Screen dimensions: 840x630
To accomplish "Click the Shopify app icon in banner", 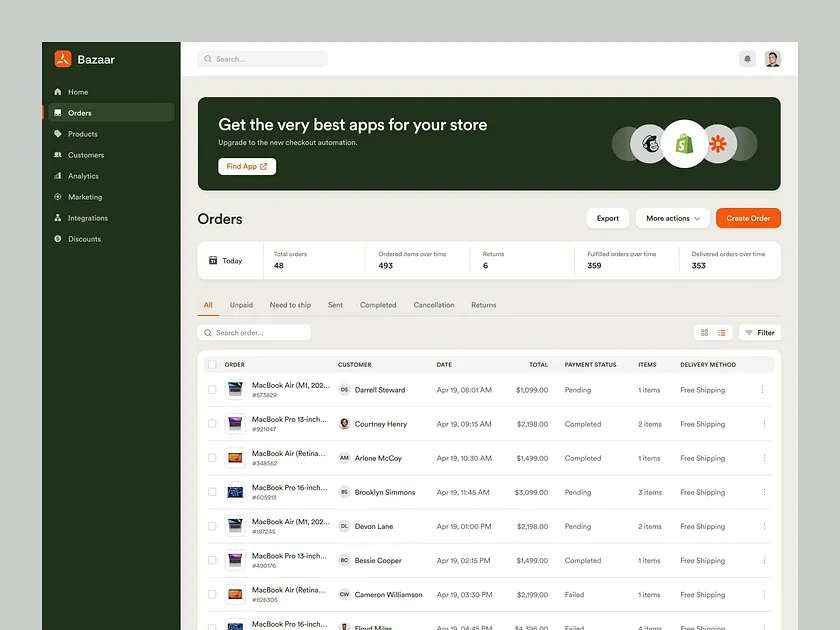I will click(684, 144).
